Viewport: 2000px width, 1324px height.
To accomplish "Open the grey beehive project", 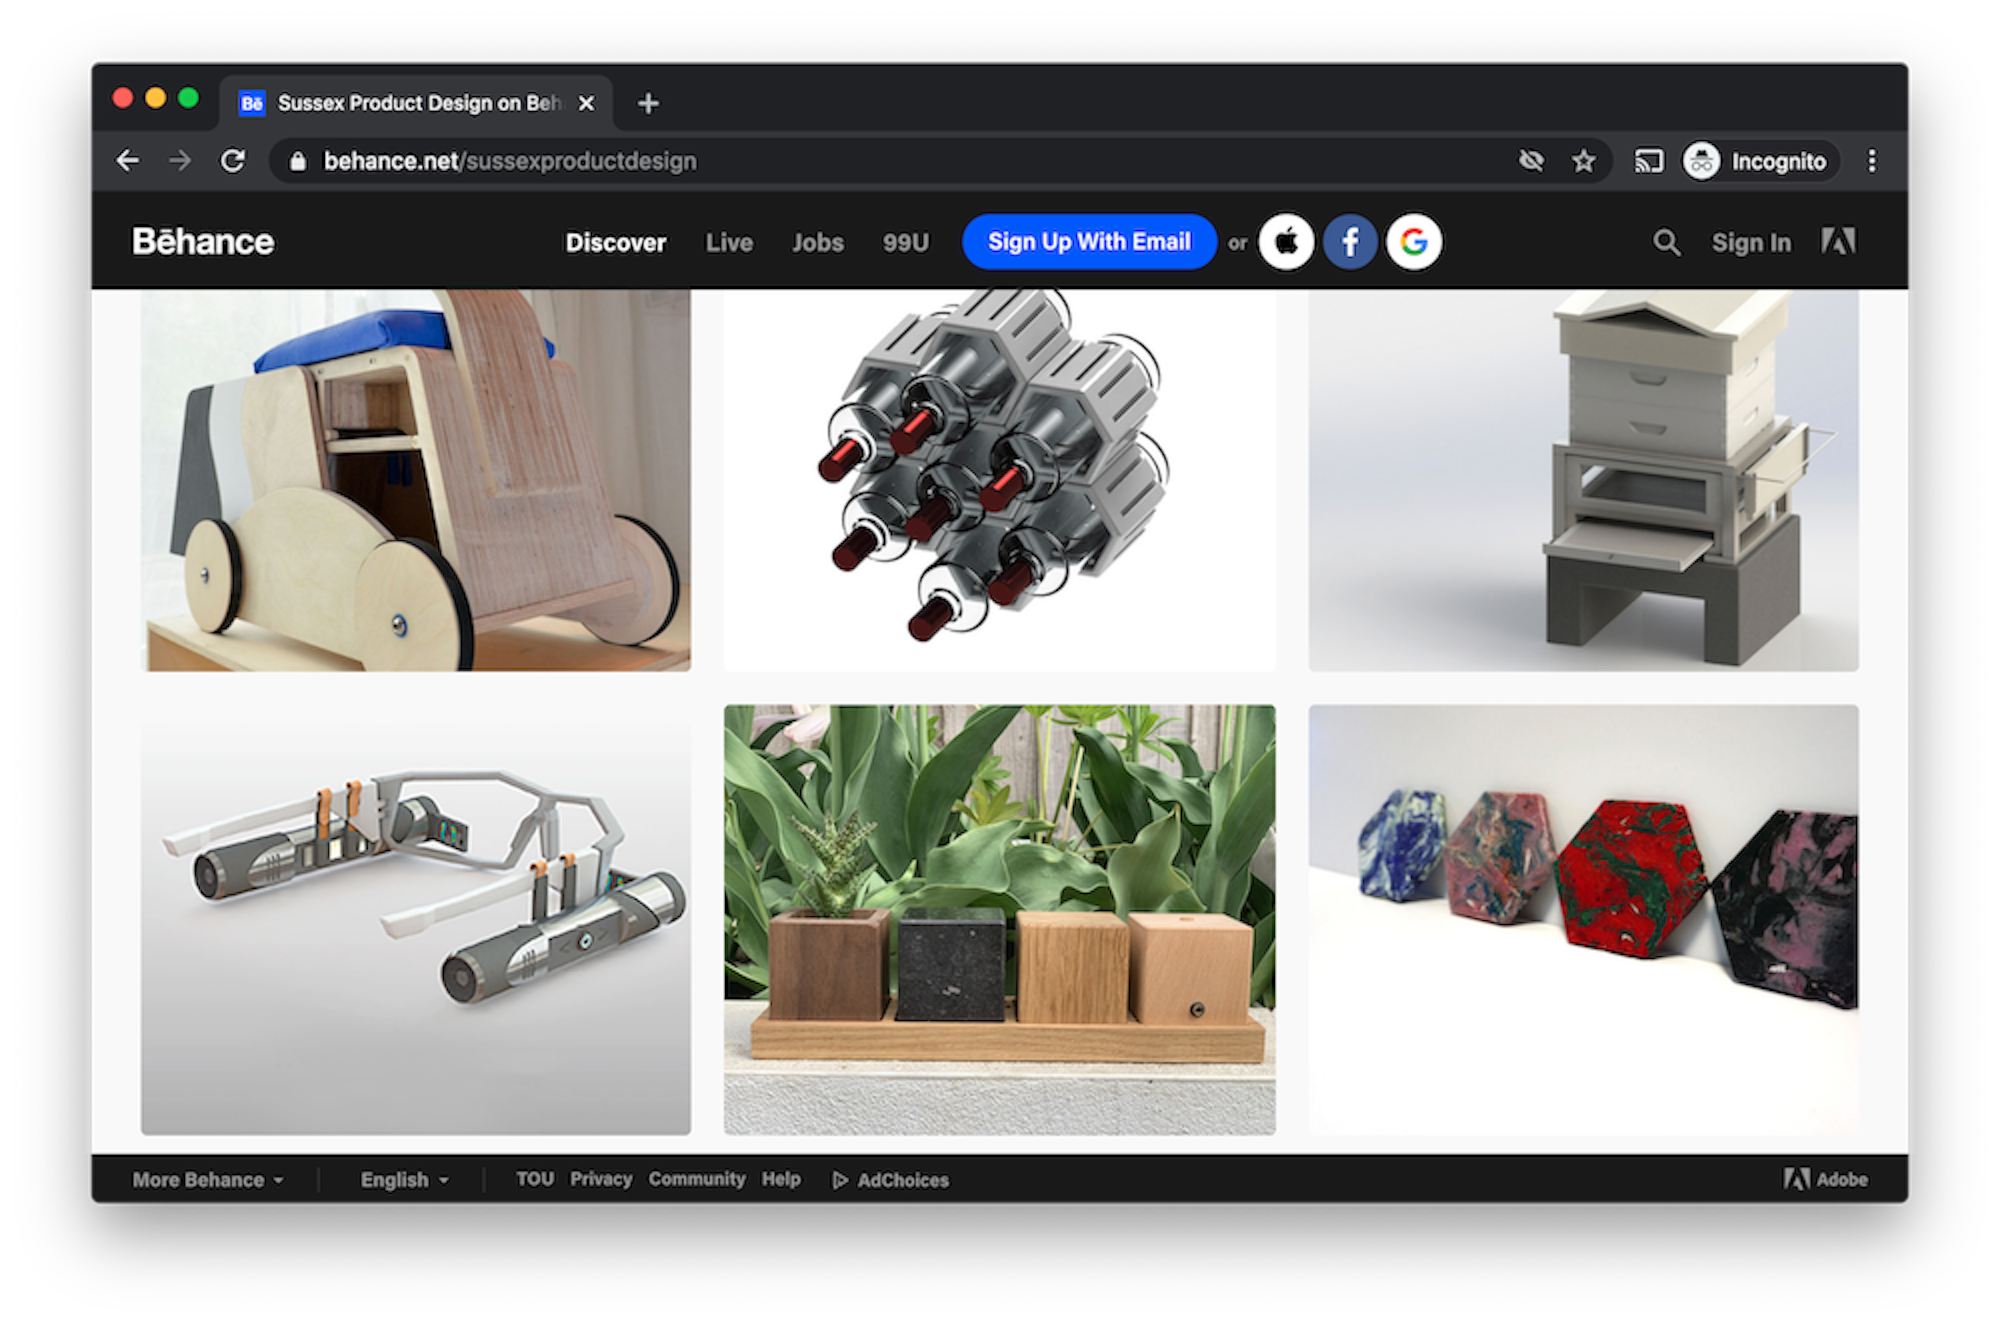I will tap(1584, 480).
